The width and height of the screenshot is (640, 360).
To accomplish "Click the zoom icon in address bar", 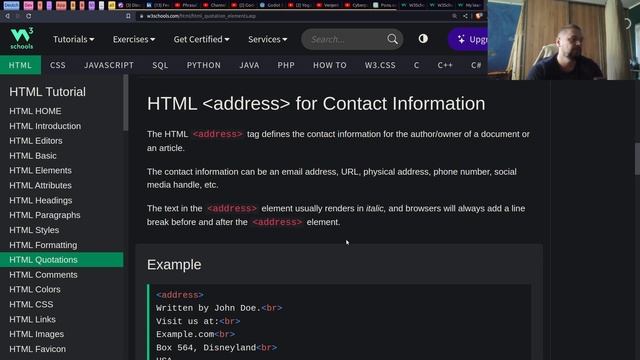I will (454, 16).
